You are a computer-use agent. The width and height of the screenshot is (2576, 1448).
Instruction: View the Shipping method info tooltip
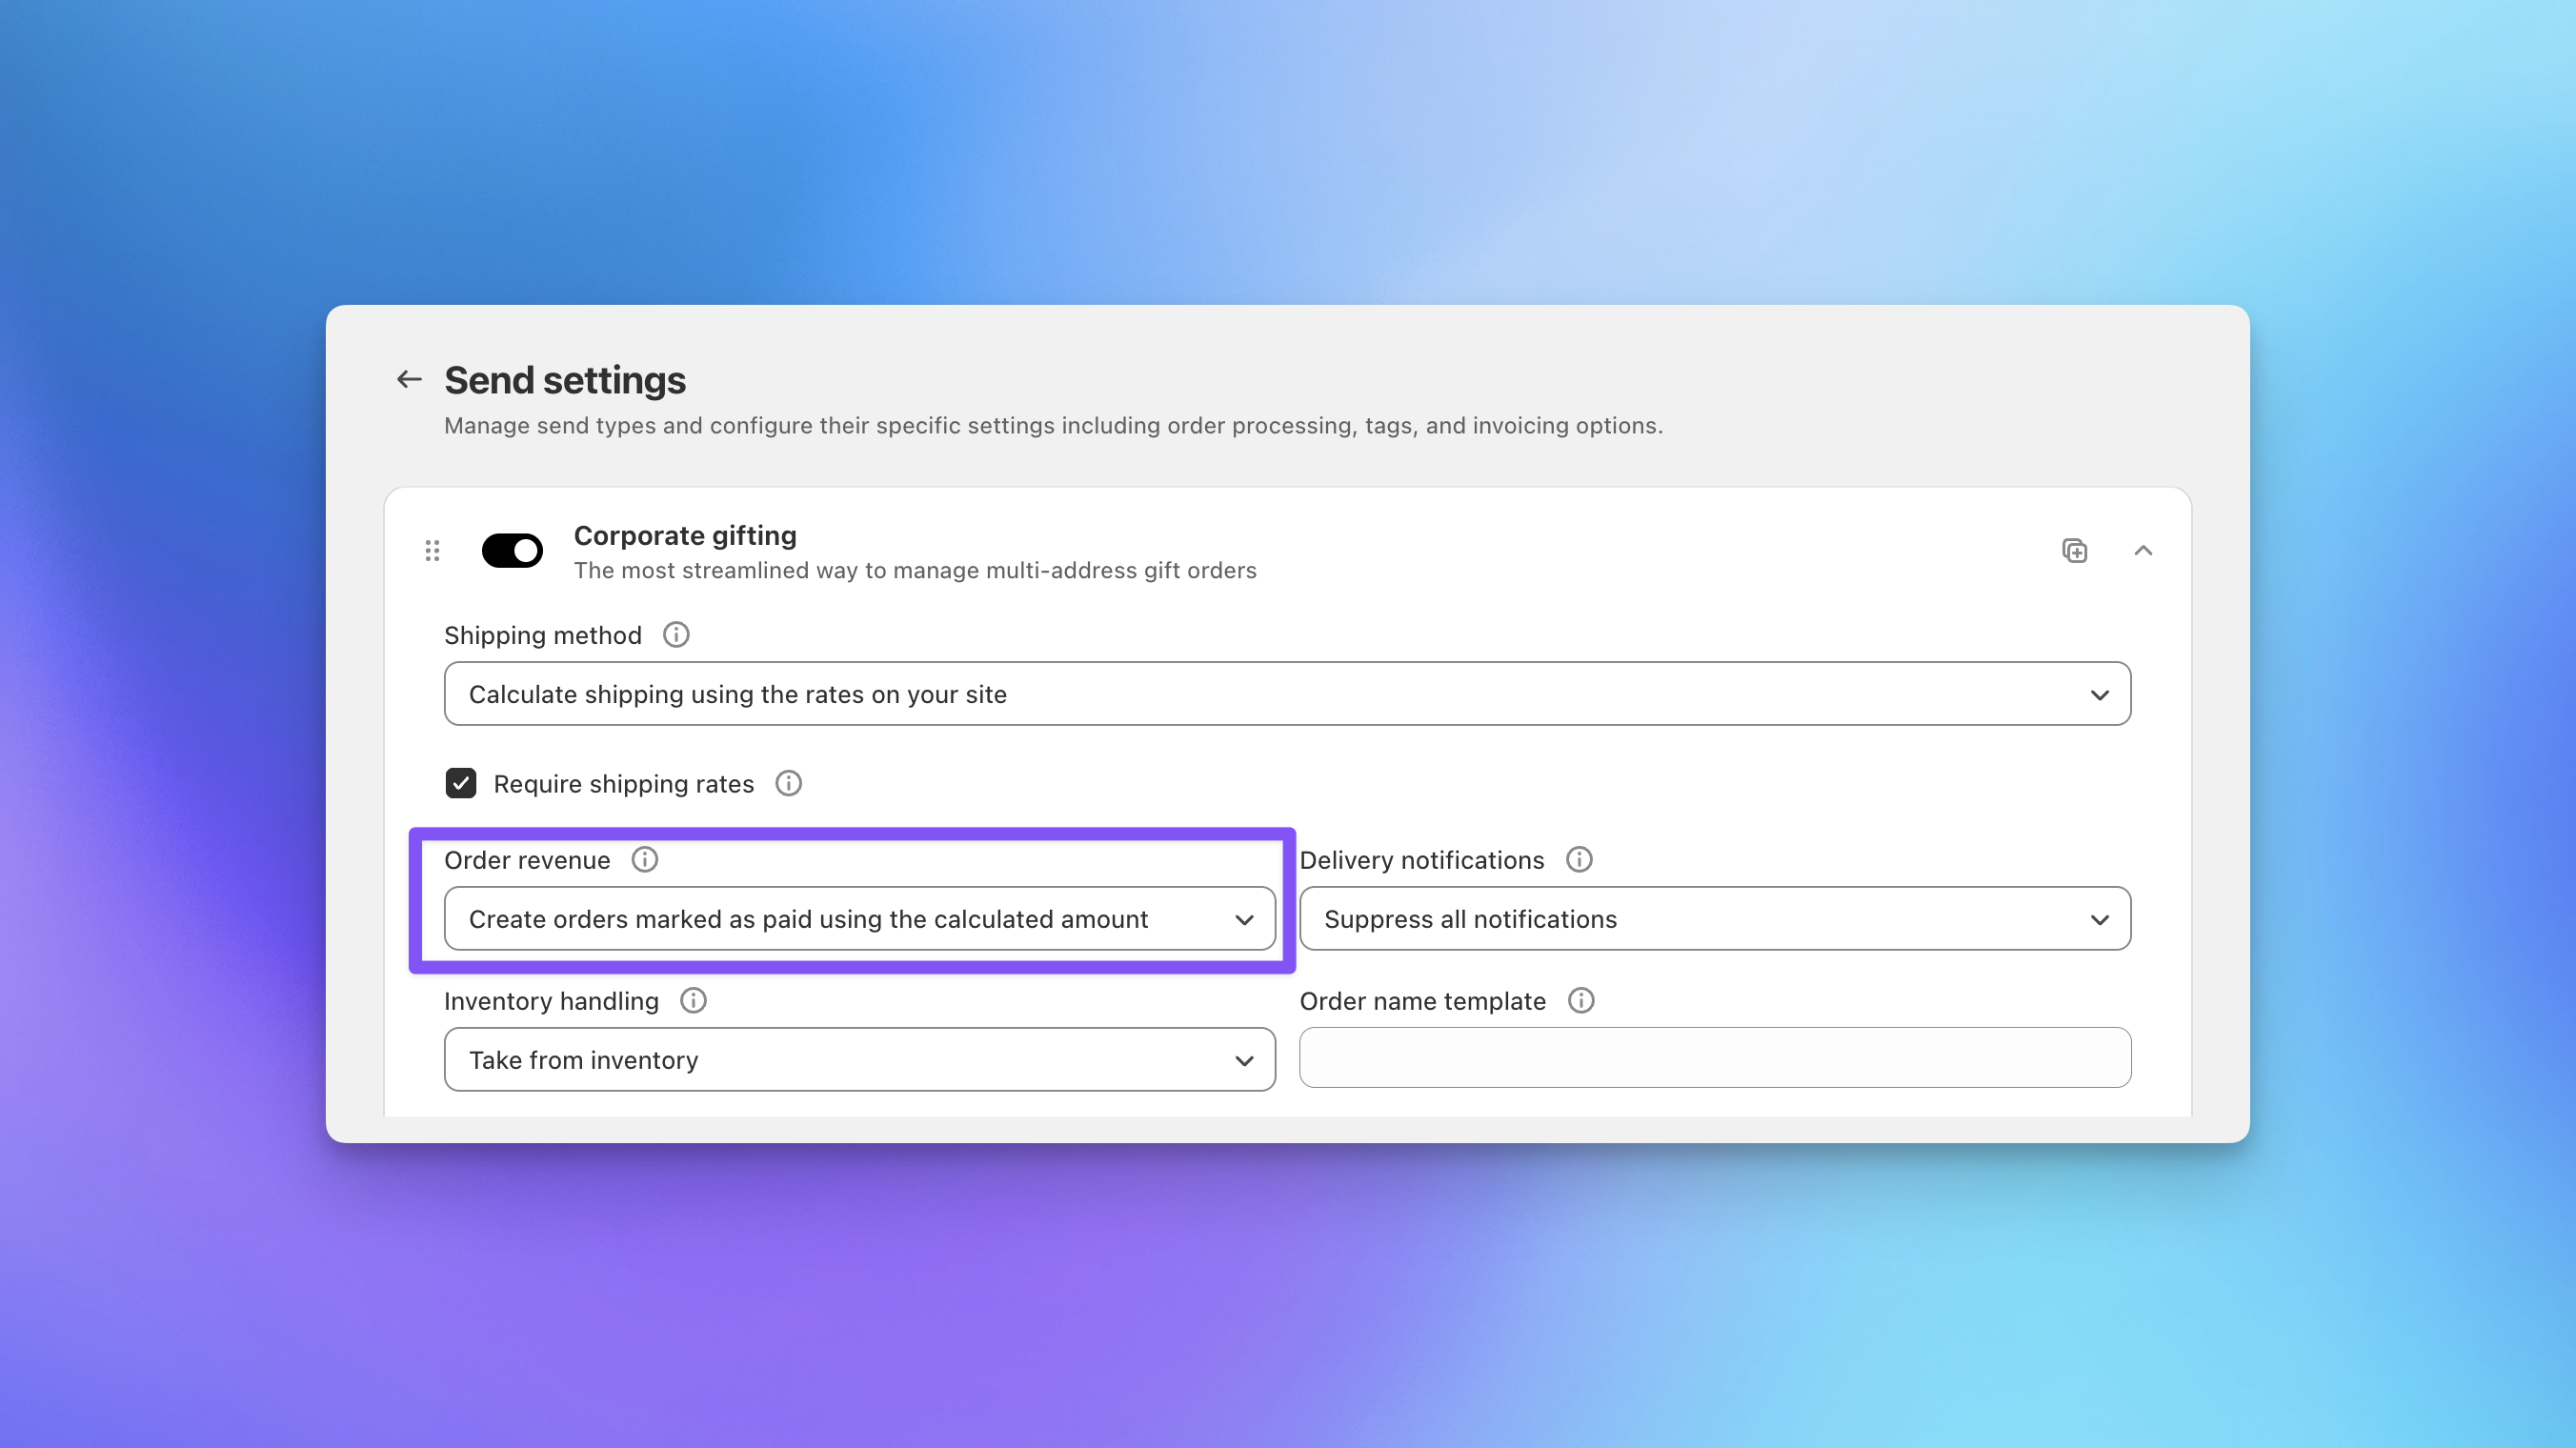[x=675, y=634]
